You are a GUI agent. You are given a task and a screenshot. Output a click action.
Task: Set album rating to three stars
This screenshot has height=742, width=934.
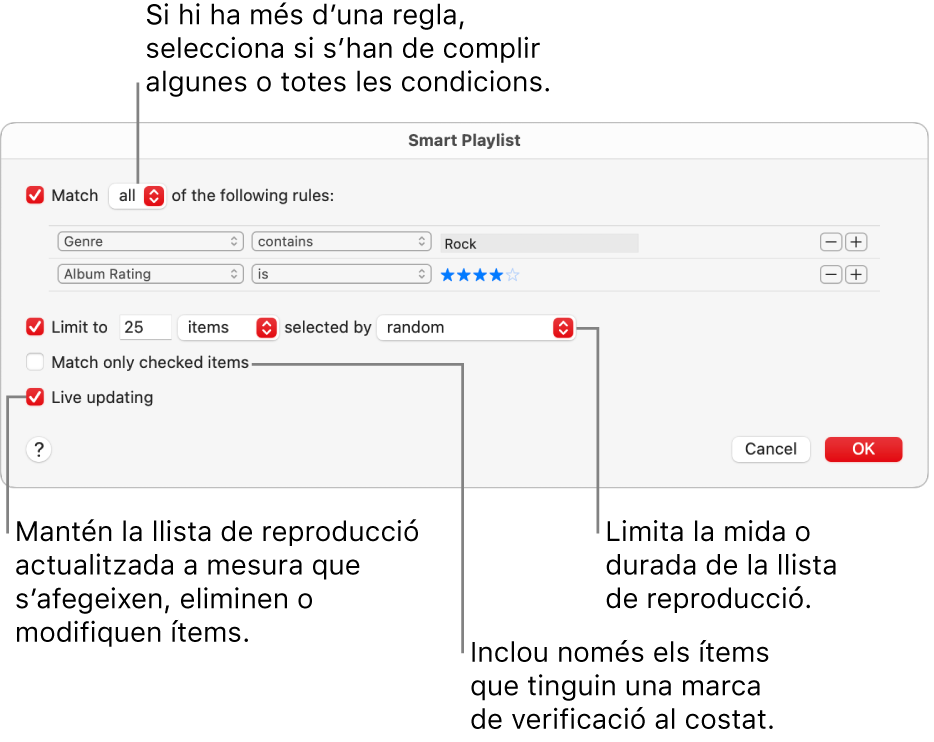click(480, 275)
